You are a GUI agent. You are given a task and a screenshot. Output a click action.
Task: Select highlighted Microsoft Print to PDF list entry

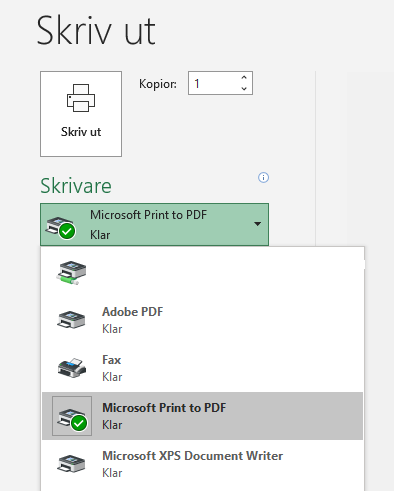pos(202,416)
